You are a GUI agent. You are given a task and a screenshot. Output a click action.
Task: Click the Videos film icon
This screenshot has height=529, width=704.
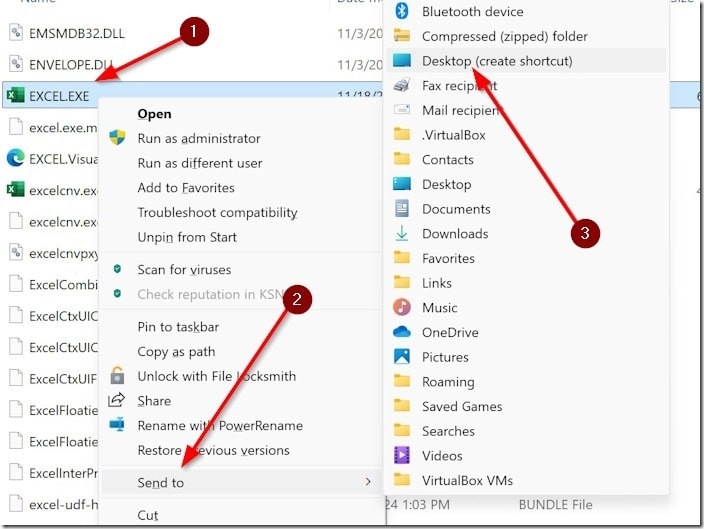pos(402,455)
